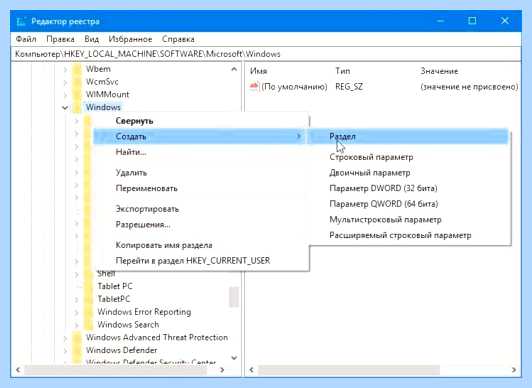532x388 pixels.
Task: Click the Значение column header
Action: click(x=439, y=71)
